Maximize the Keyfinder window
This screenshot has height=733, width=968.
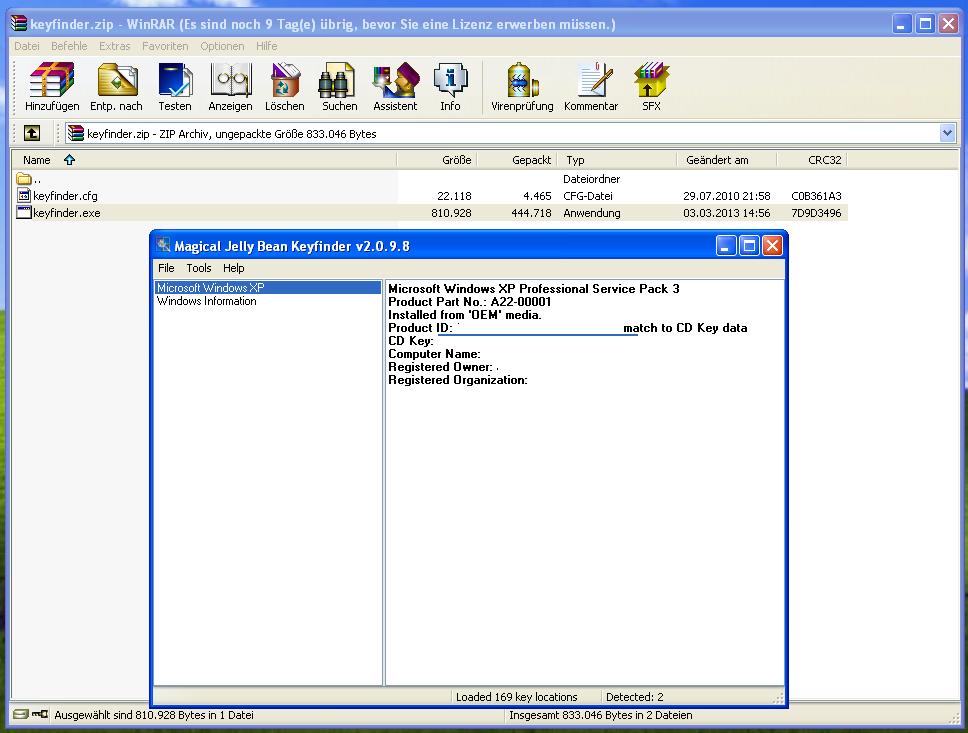point(749,246)
